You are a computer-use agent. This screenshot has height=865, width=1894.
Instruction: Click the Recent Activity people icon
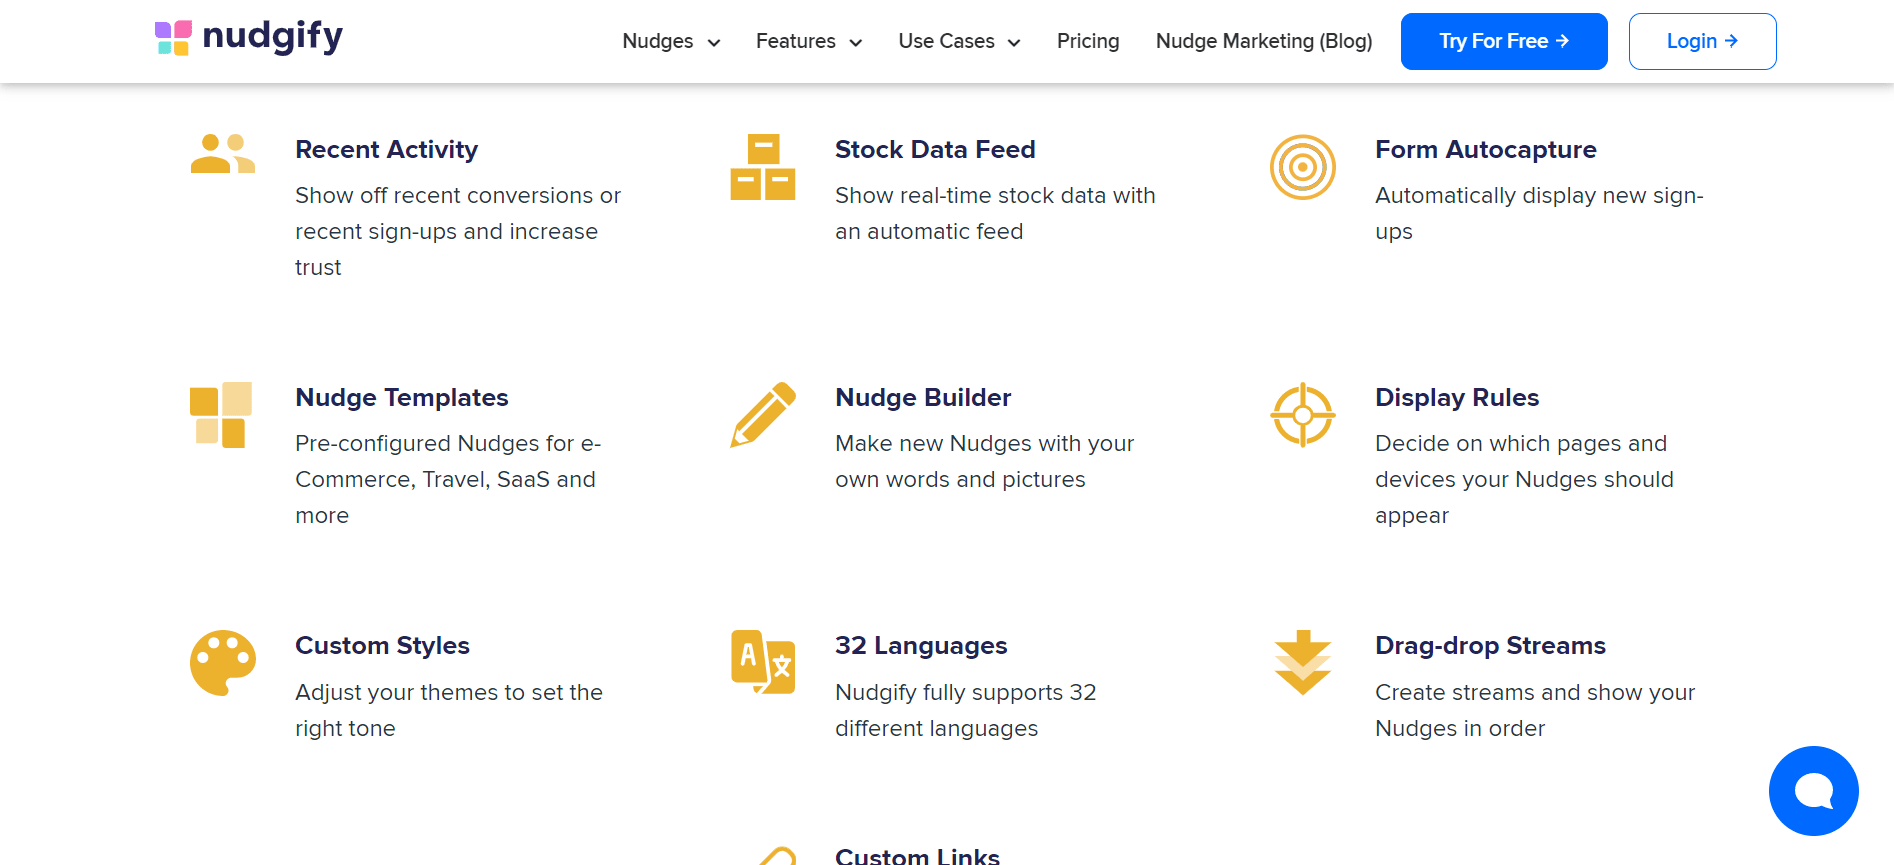(222, 154)
